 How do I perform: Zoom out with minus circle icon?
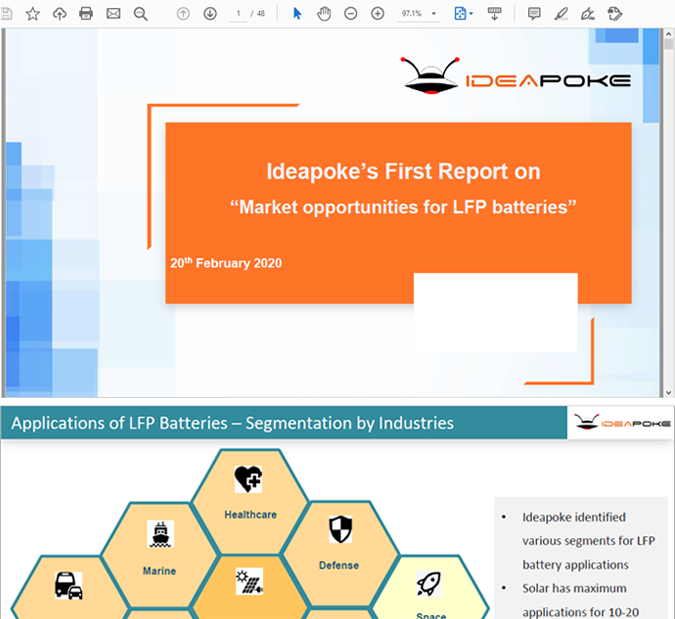coord(350,14)
